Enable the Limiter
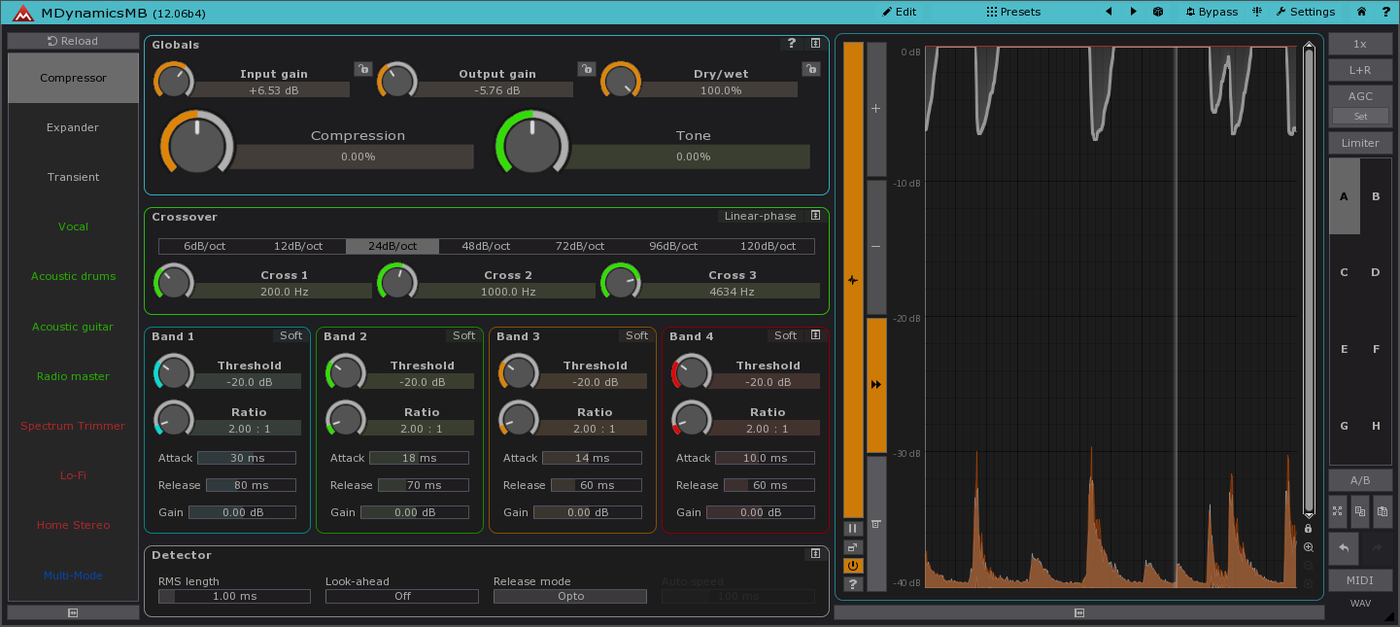This screenshot has width=1400, height=627. 1360,143
